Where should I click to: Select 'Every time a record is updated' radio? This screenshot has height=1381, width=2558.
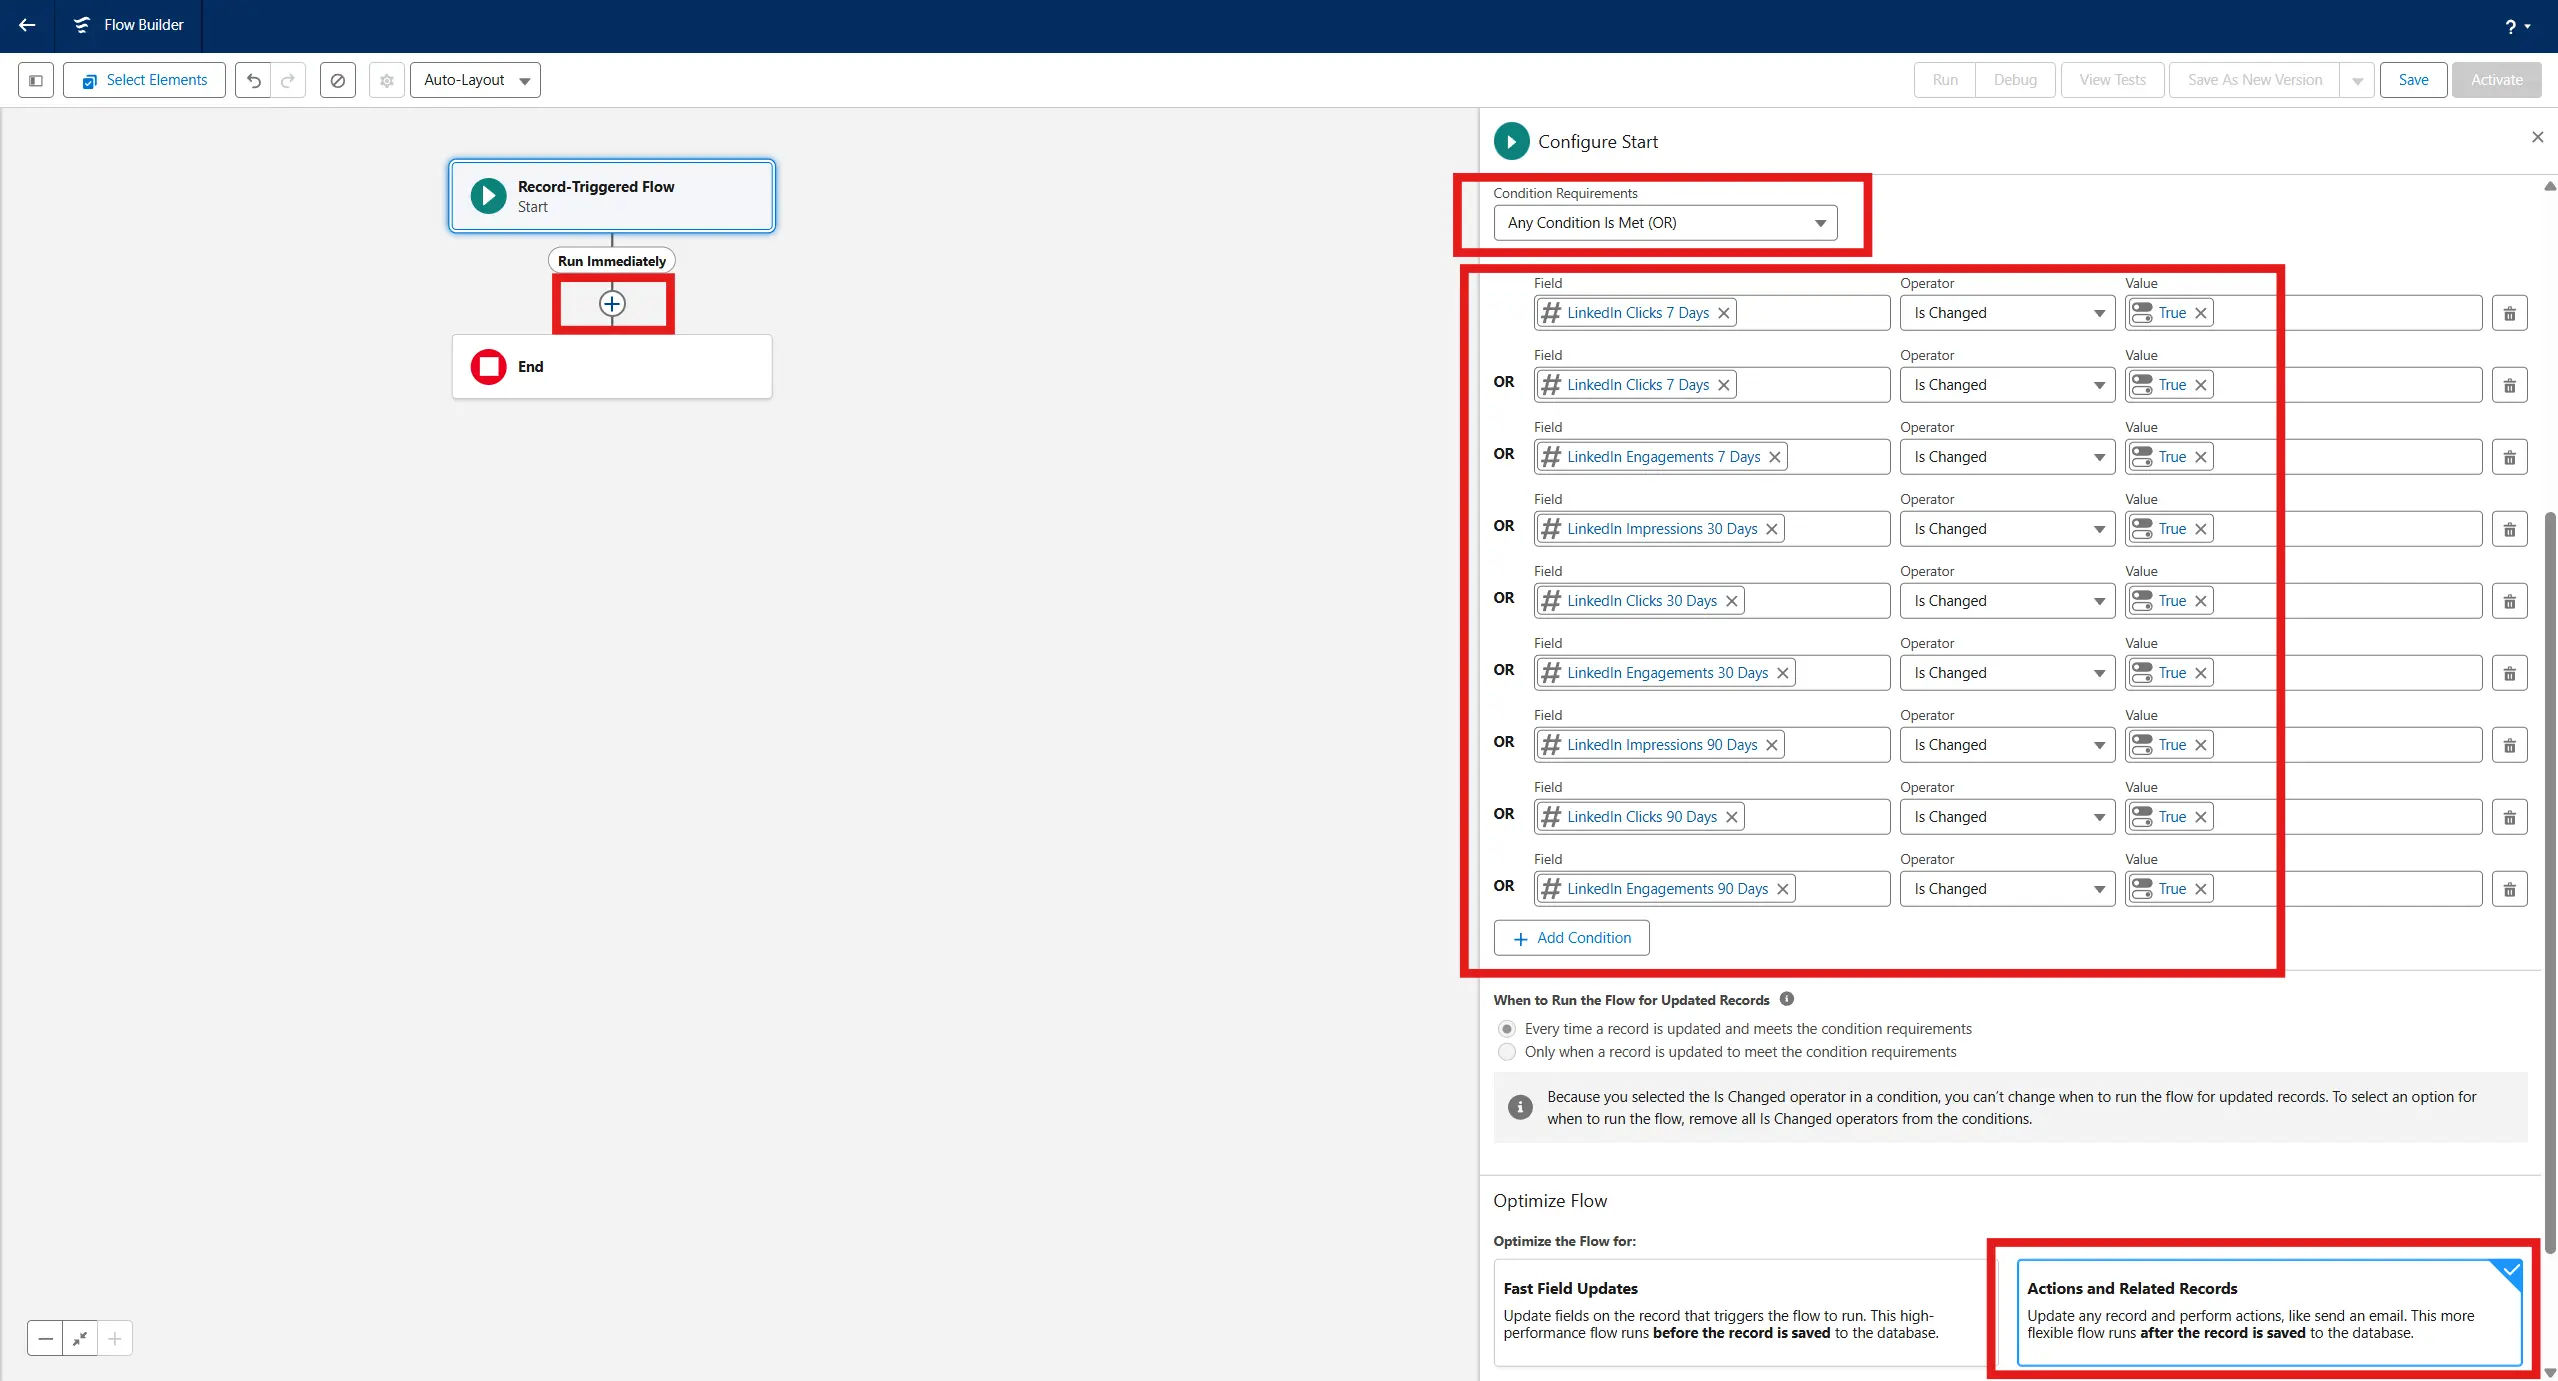tap(1507, 1029)
